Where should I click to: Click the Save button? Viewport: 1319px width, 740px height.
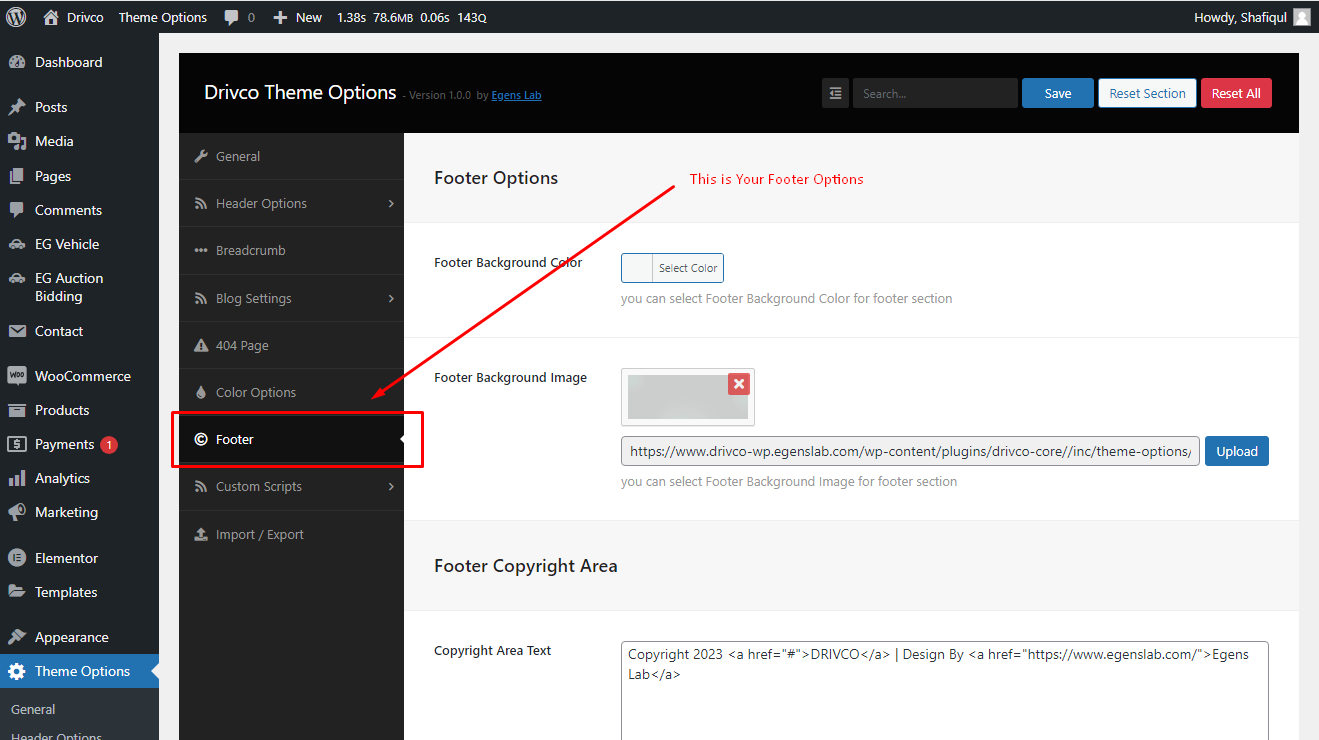click(1058, 93)
